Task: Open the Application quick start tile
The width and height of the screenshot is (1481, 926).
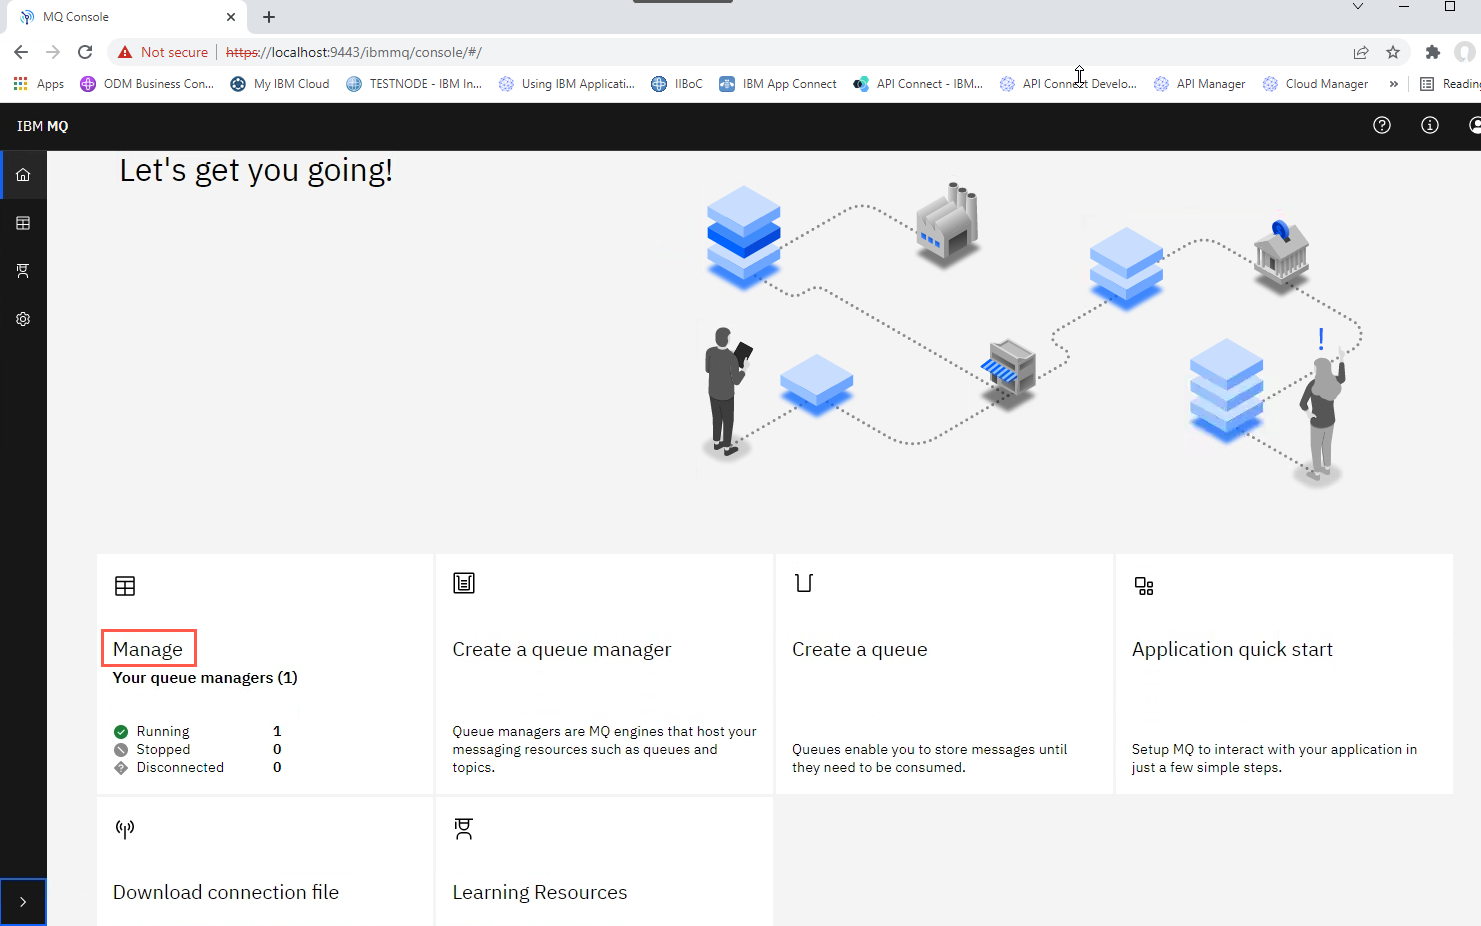Action: point(1284,674)
